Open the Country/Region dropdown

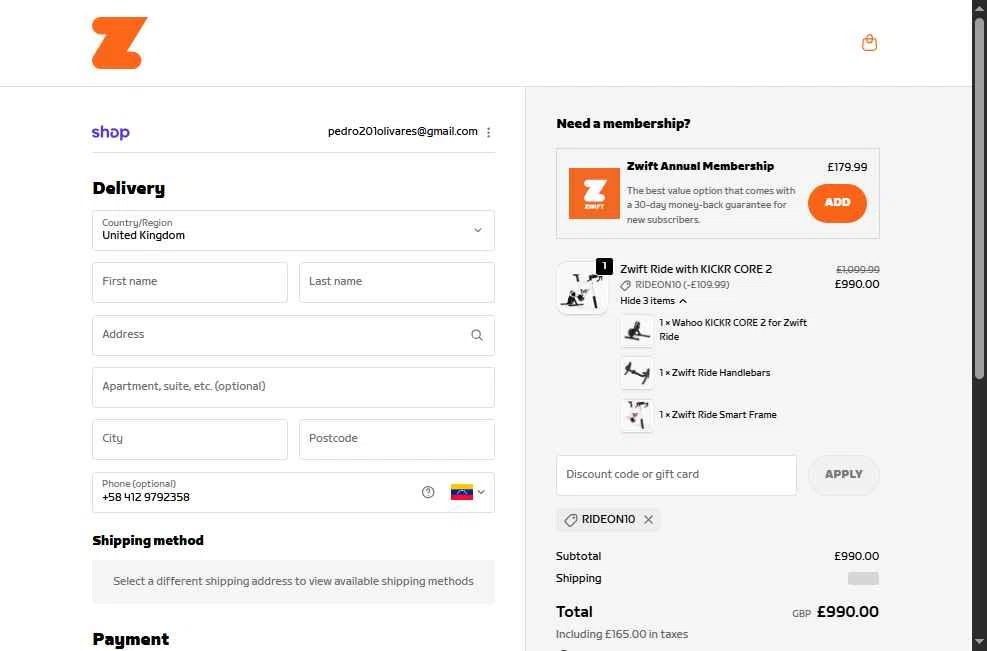click(x=293, y=230)
